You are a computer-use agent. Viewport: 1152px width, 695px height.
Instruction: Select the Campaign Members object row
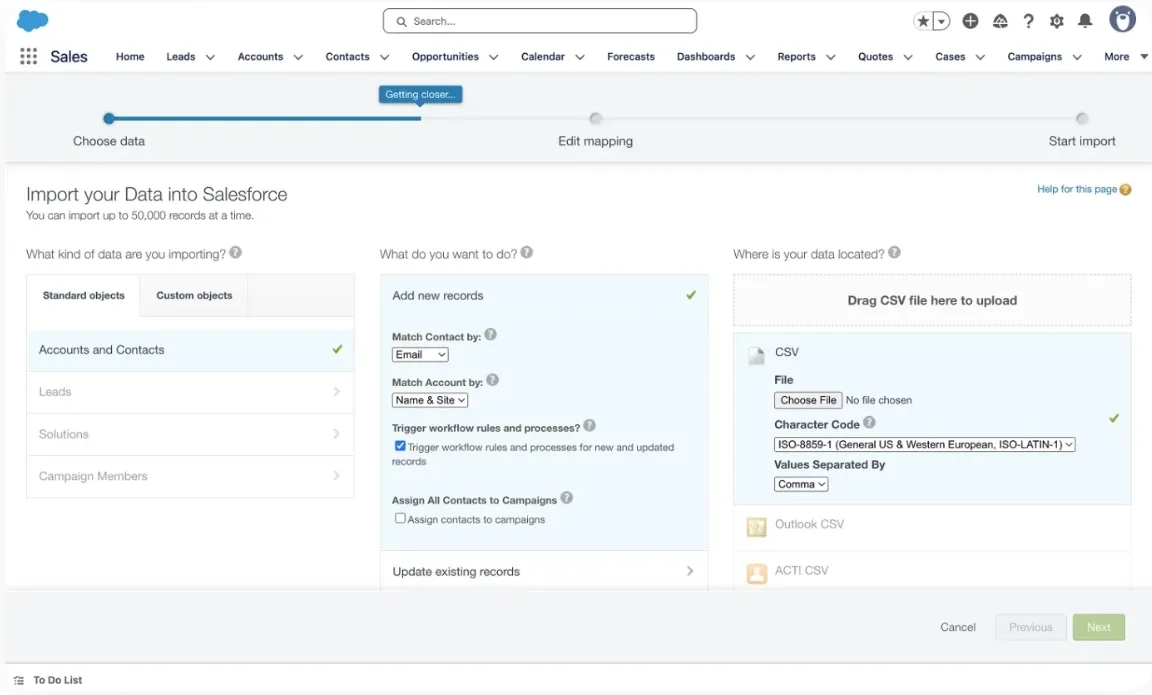pyautogui.click(x=190, y=476)
